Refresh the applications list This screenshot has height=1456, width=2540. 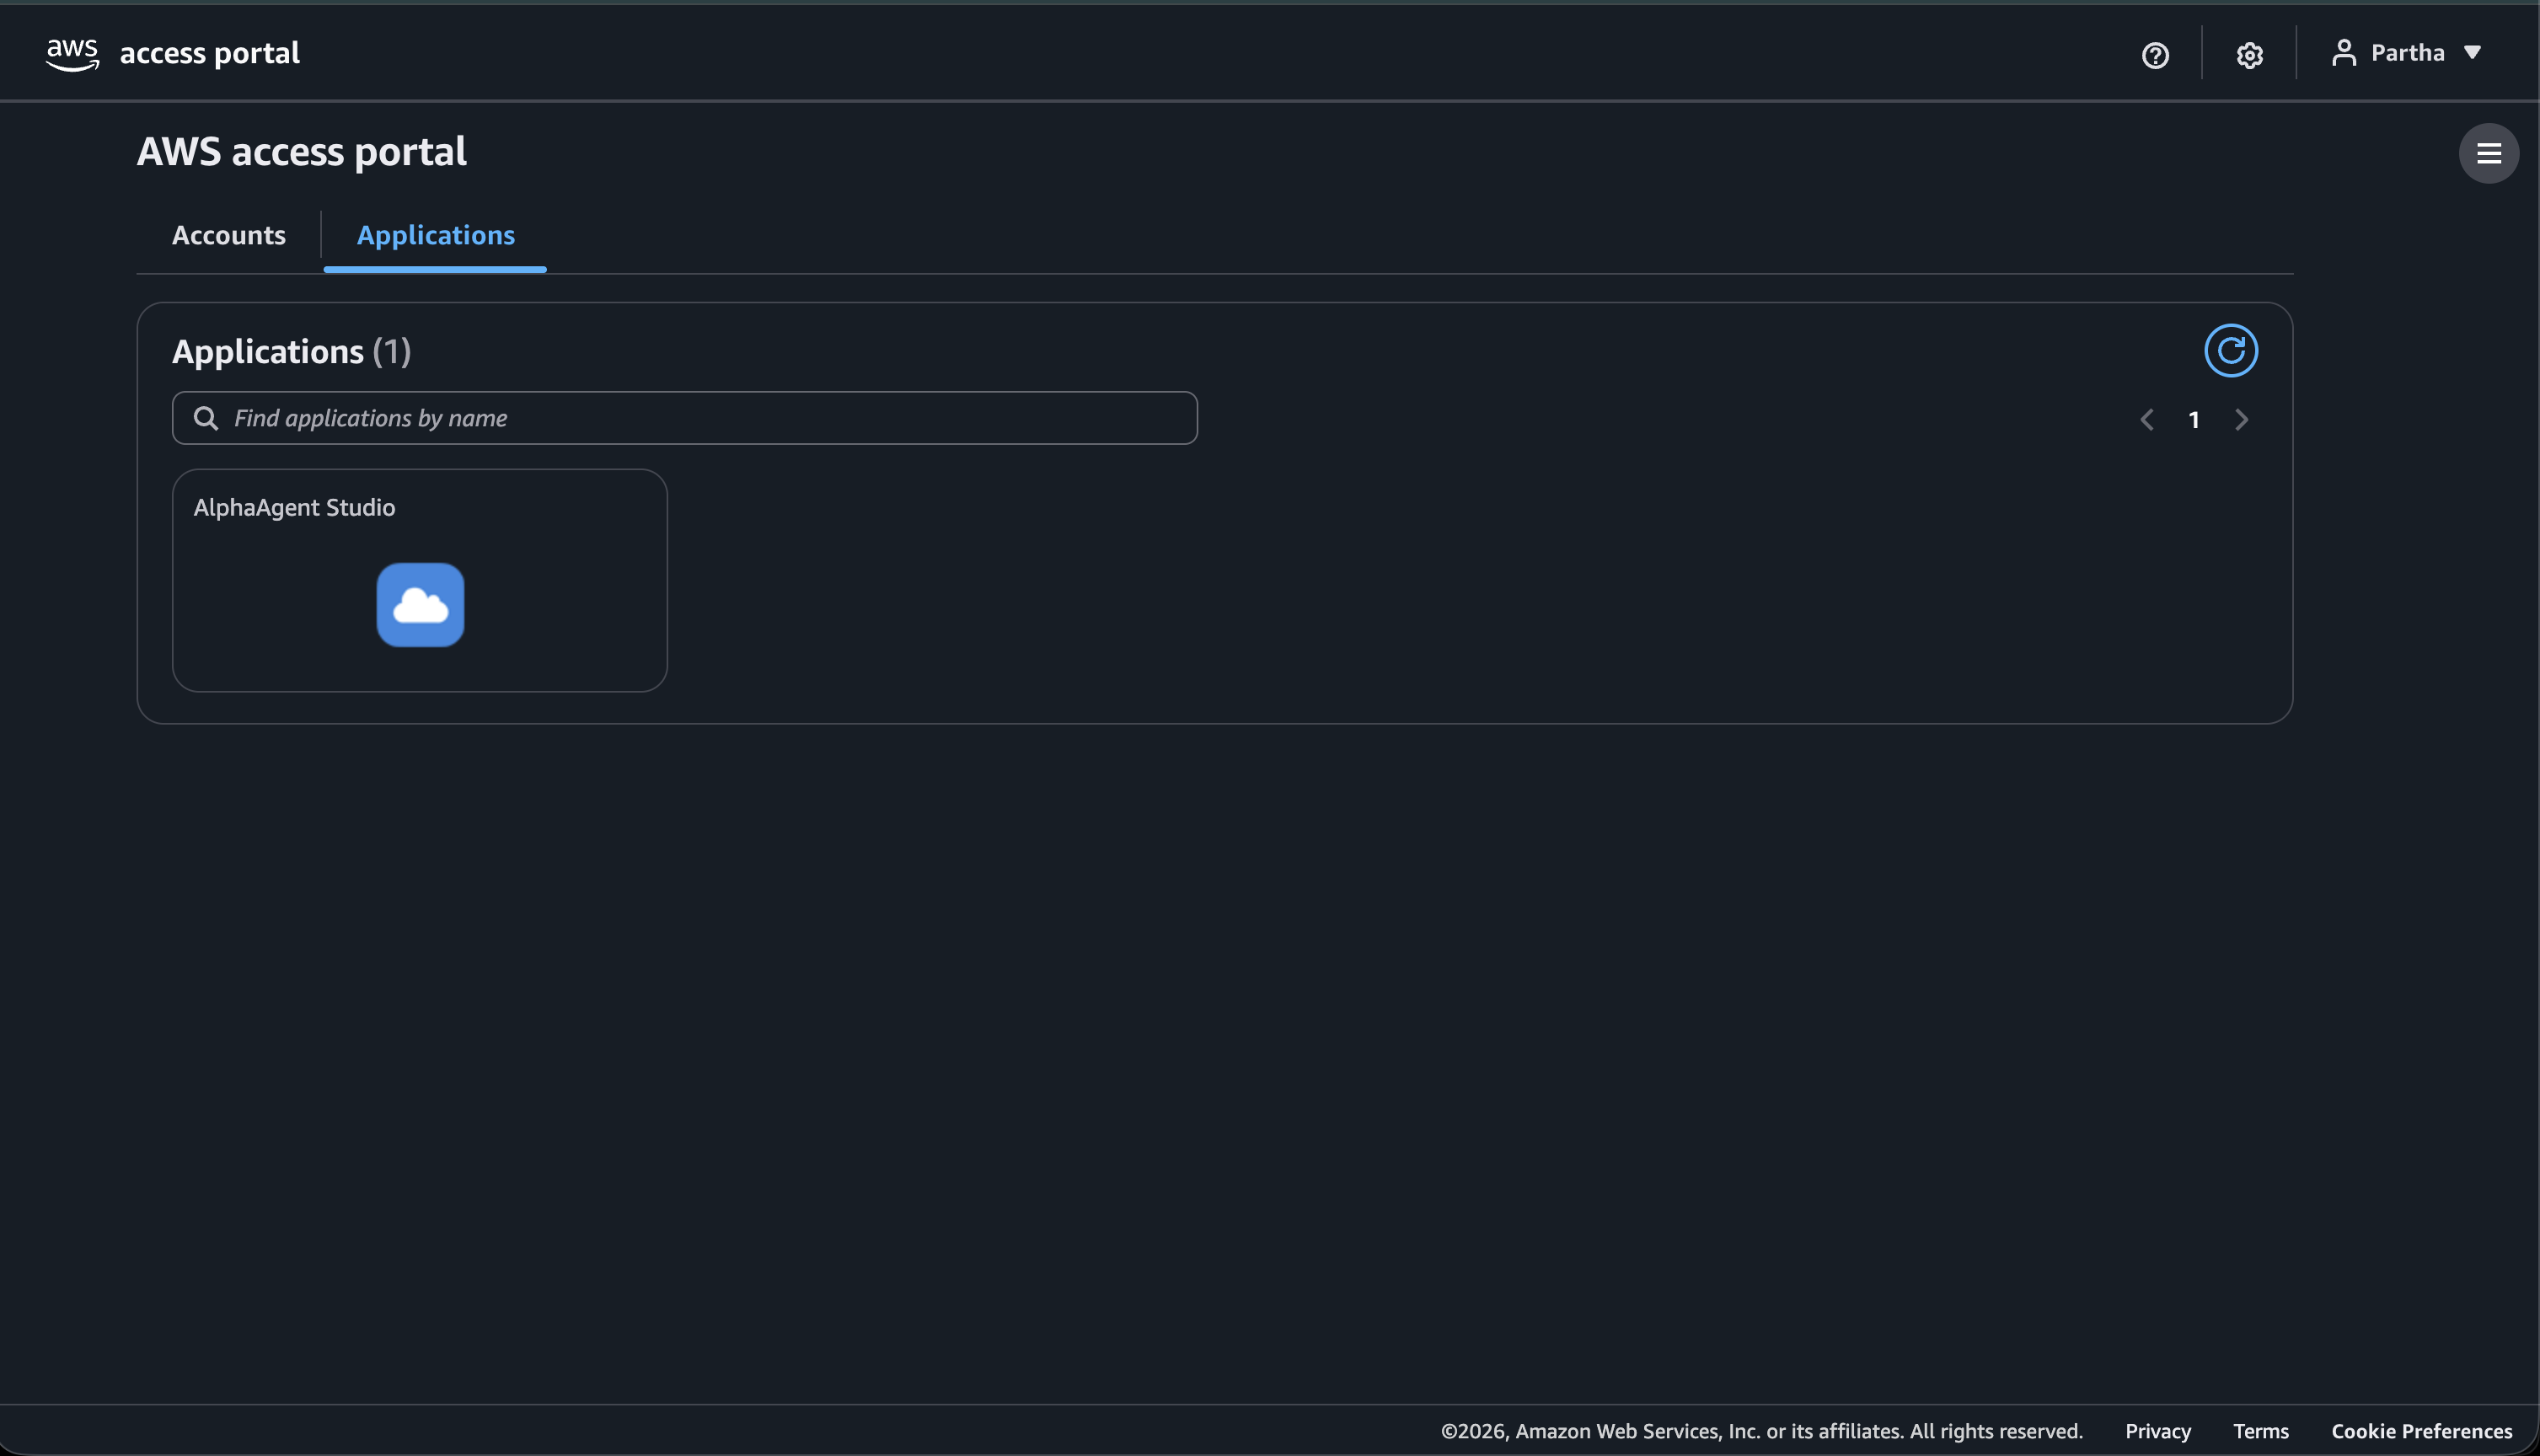[x=2231, y=350]
